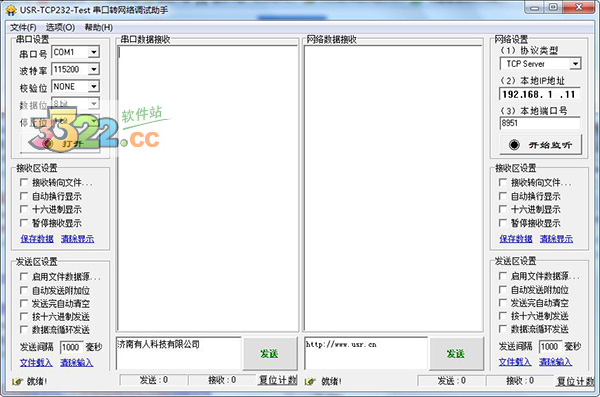Open the 选项(O) menu
This screenshot has width=600, height=397.
[60, 28]
